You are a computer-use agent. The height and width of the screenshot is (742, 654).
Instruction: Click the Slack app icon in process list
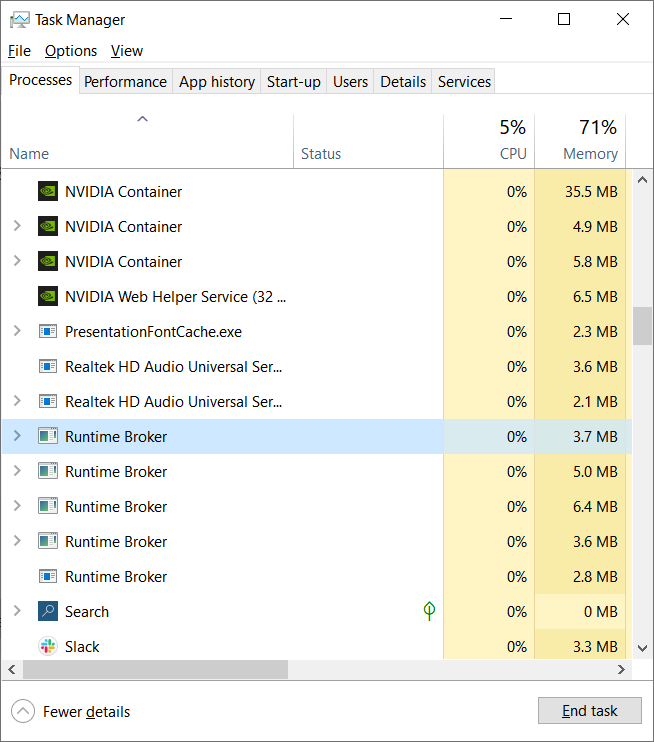(48, 647)
